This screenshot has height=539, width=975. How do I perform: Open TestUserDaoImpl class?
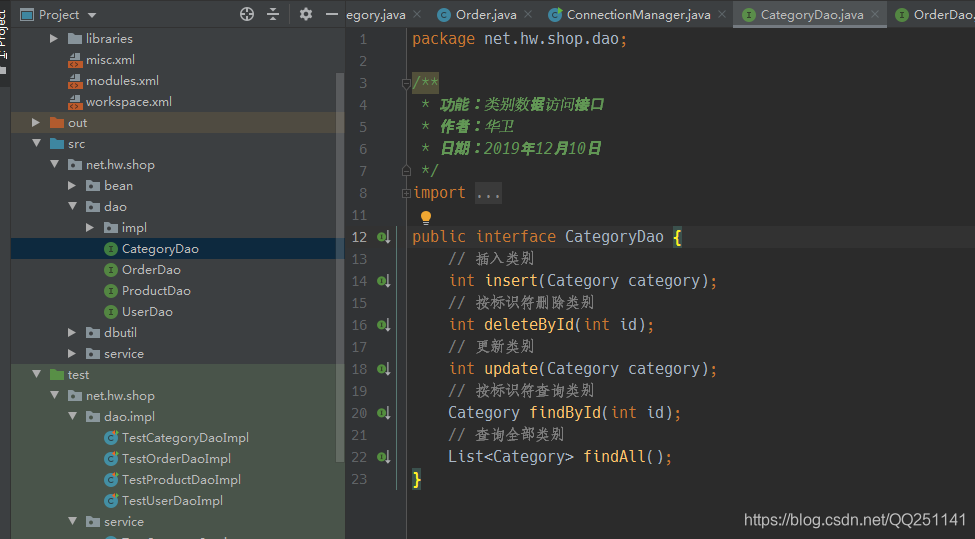click(172, 500)
